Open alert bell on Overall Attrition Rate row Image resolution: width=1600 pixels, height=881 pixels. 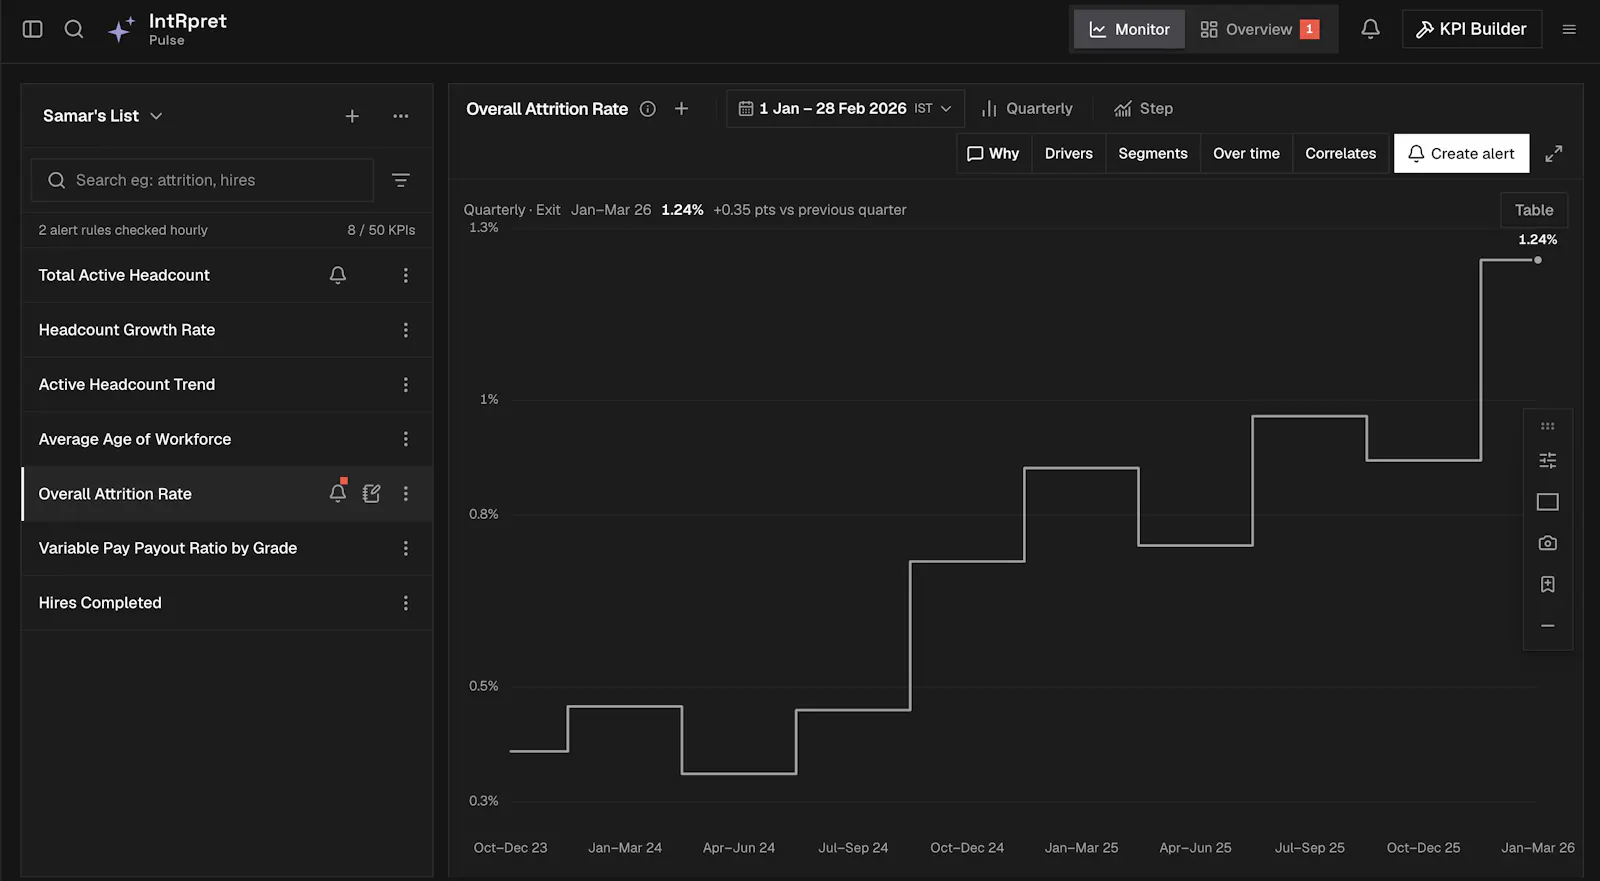[x=338, y=493]
